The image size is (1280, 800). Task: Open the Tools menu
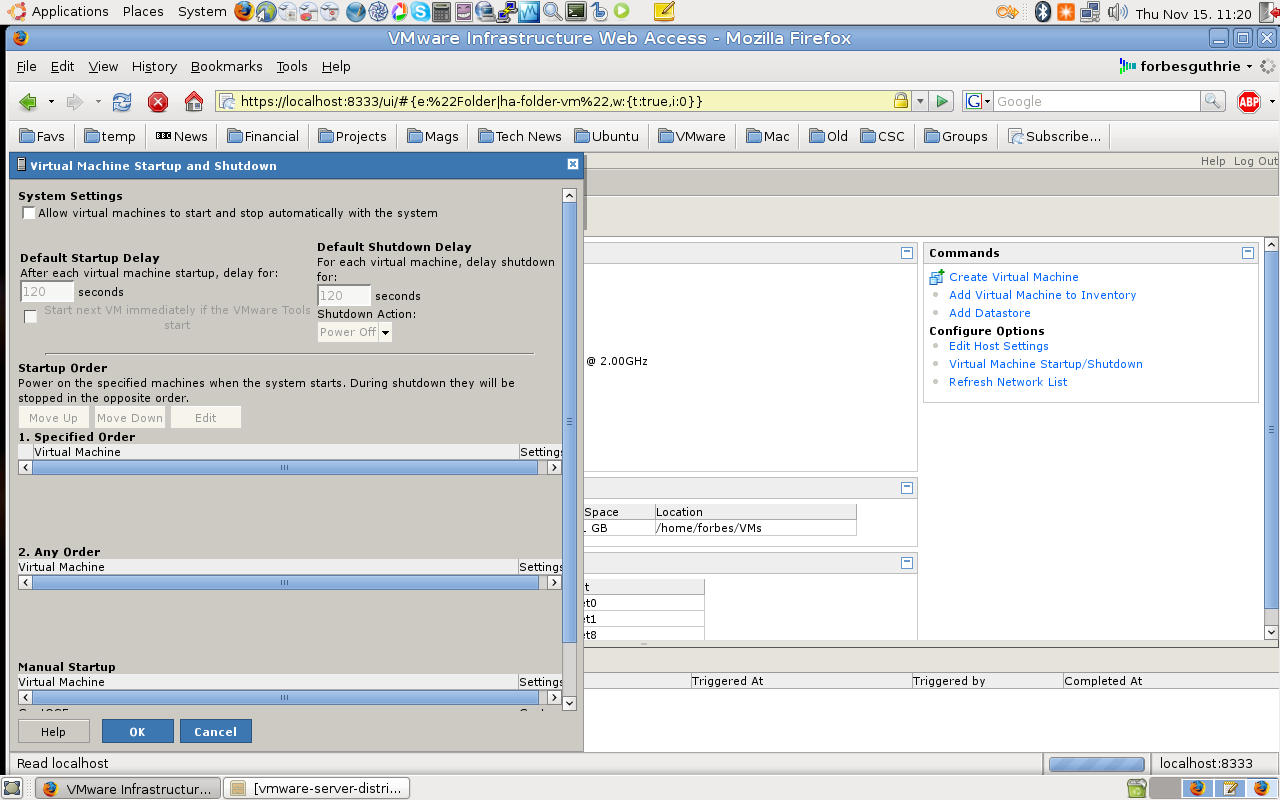(x=292, y=66)
